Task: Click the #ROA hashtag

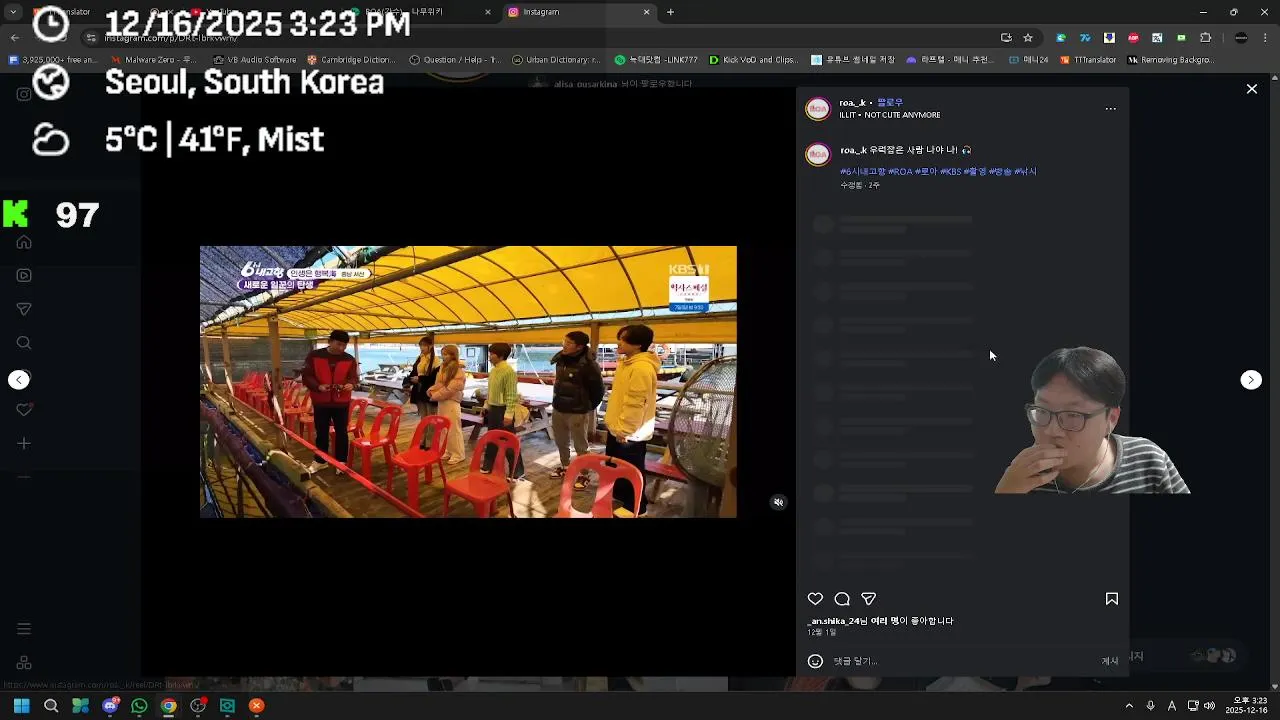Action: coord(900,172)
